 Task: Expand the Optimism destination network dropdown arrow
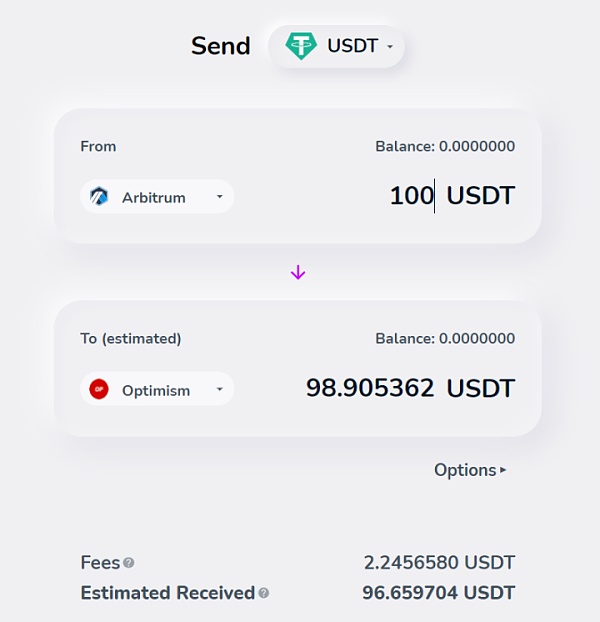pos(219,390)
